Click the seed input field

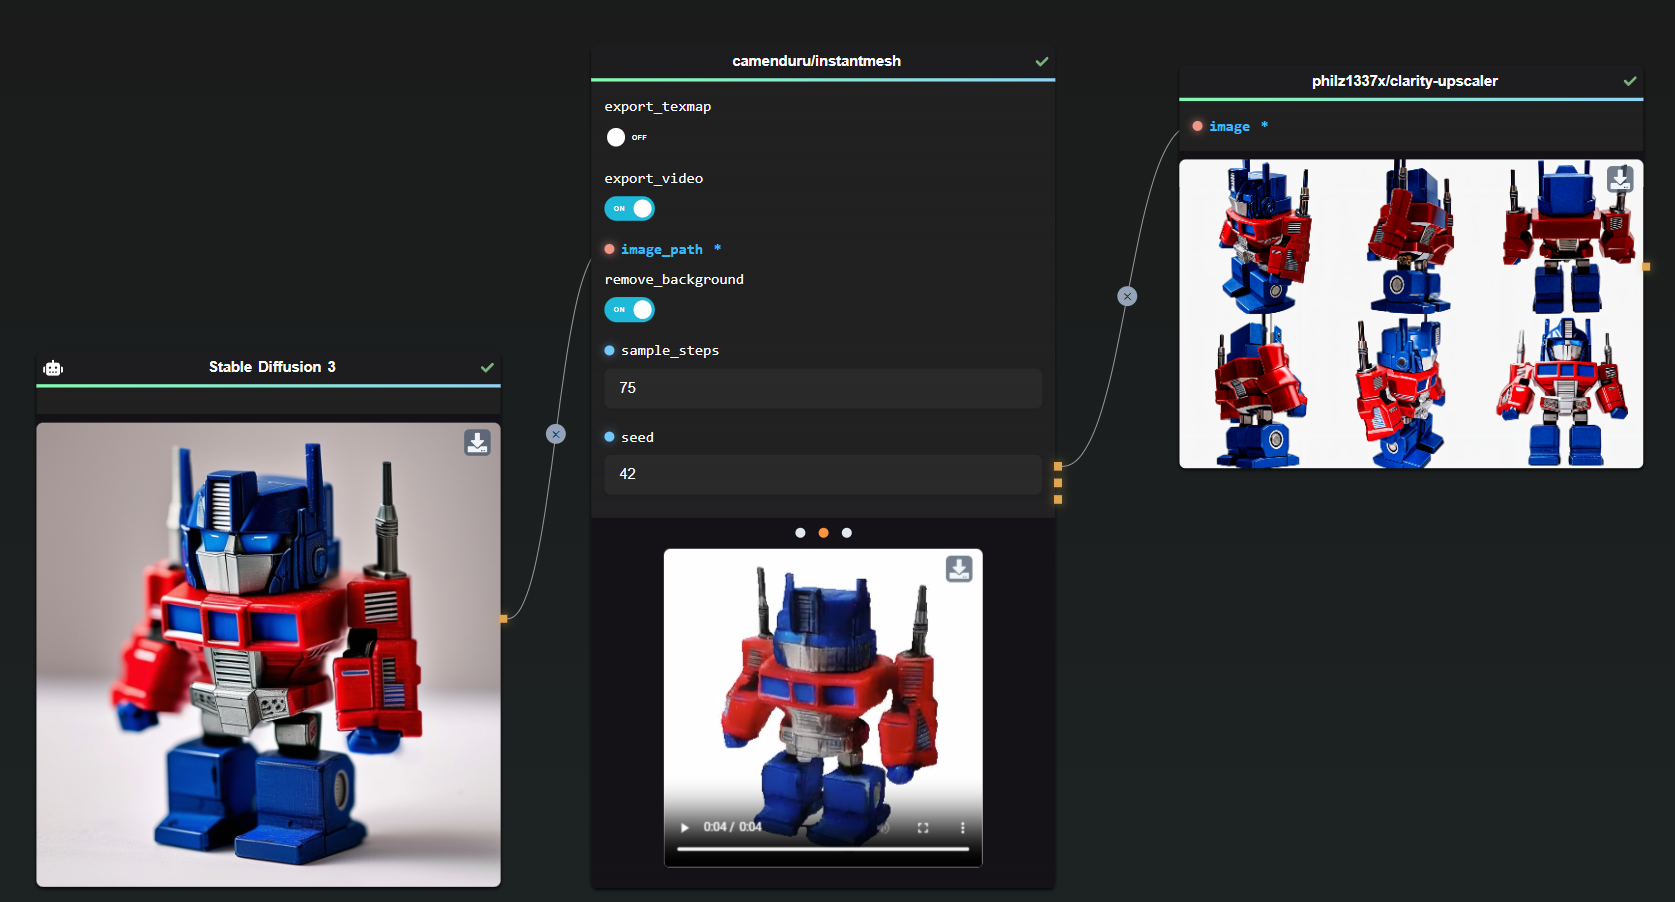(x=823, y=474)
